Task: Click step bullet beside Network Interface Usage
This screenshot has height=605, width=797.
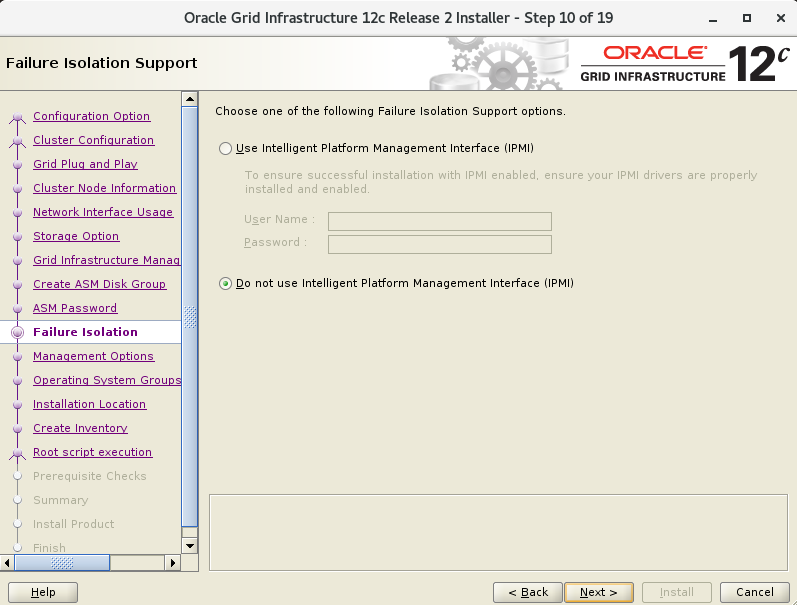Action: 17,213
